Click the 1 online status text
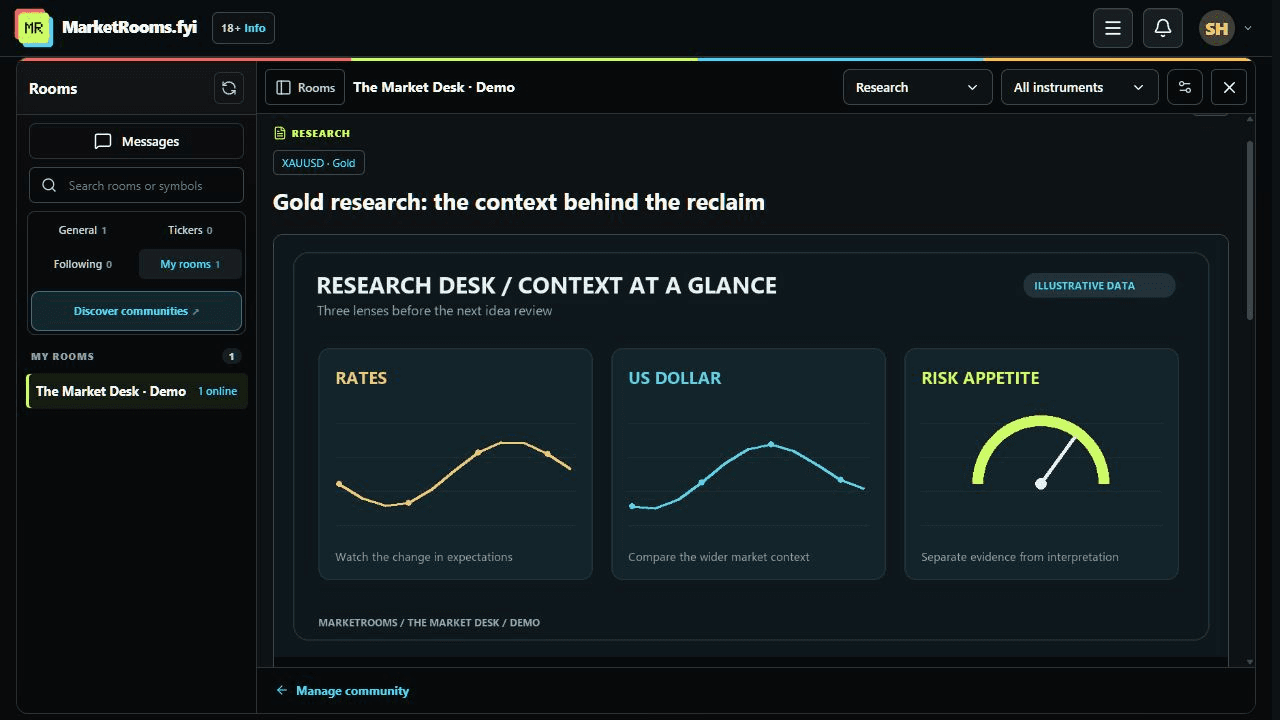1280x720 pixels. pyautogui.click(x=218, y=391)
